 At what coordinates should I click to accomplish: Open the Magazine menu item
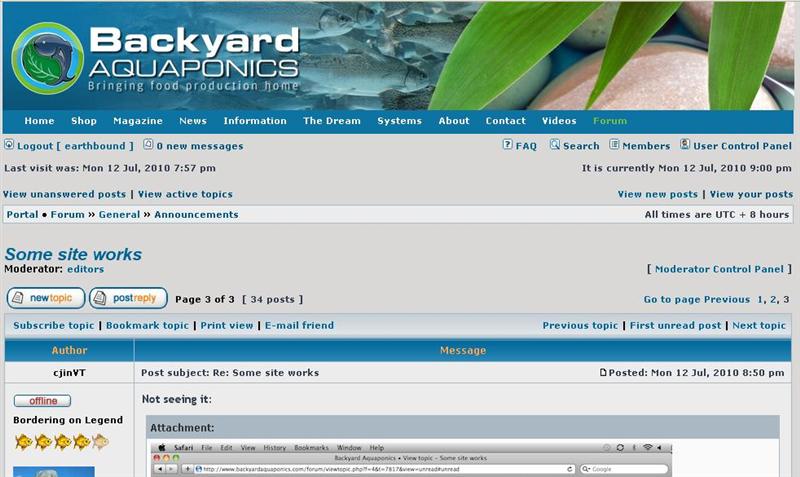click(x=138, y=121)
